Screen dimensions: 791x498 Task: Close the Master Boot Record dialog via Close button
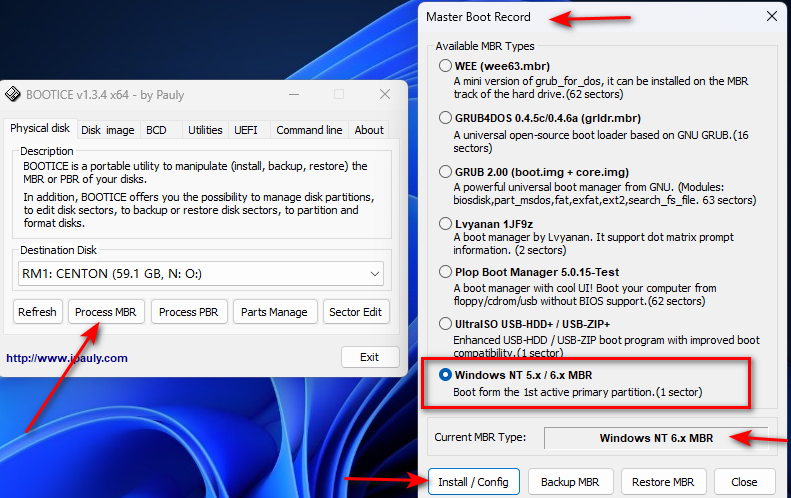[x=744, y=482]
